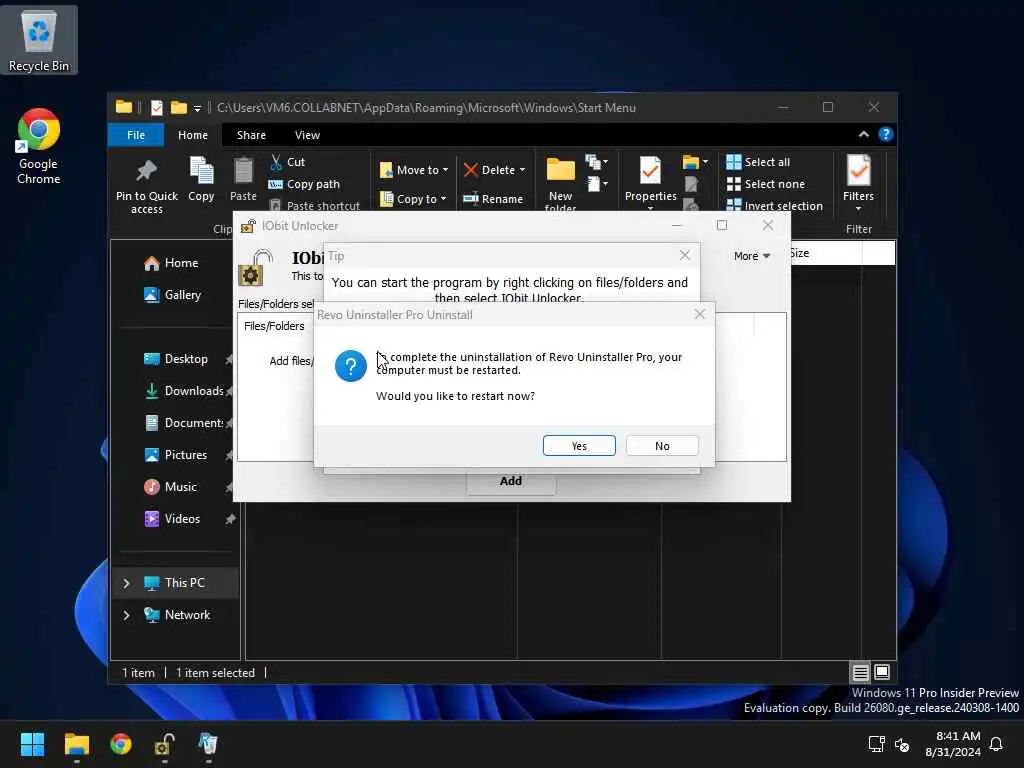Image resolution: width=1024 pixels, height=768 pixels.
Task: Open Explorer help icon
Action: click(886, 135)
